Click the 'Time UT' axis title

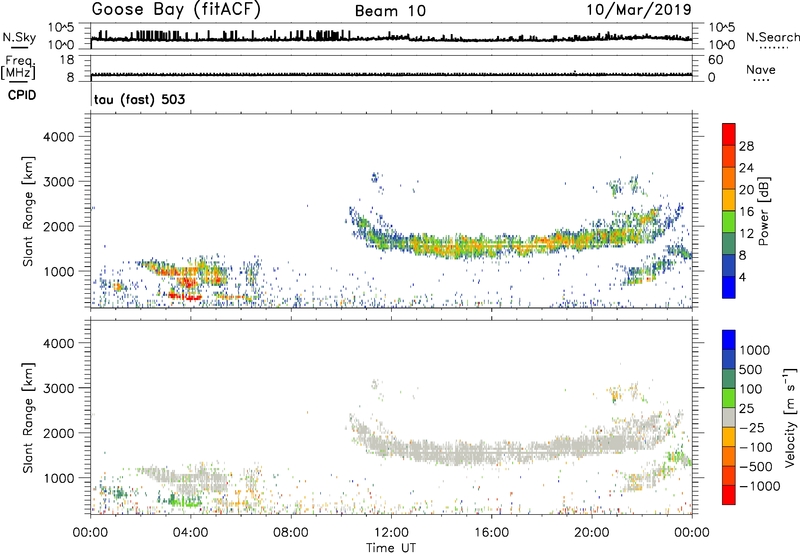click(391, 548)
